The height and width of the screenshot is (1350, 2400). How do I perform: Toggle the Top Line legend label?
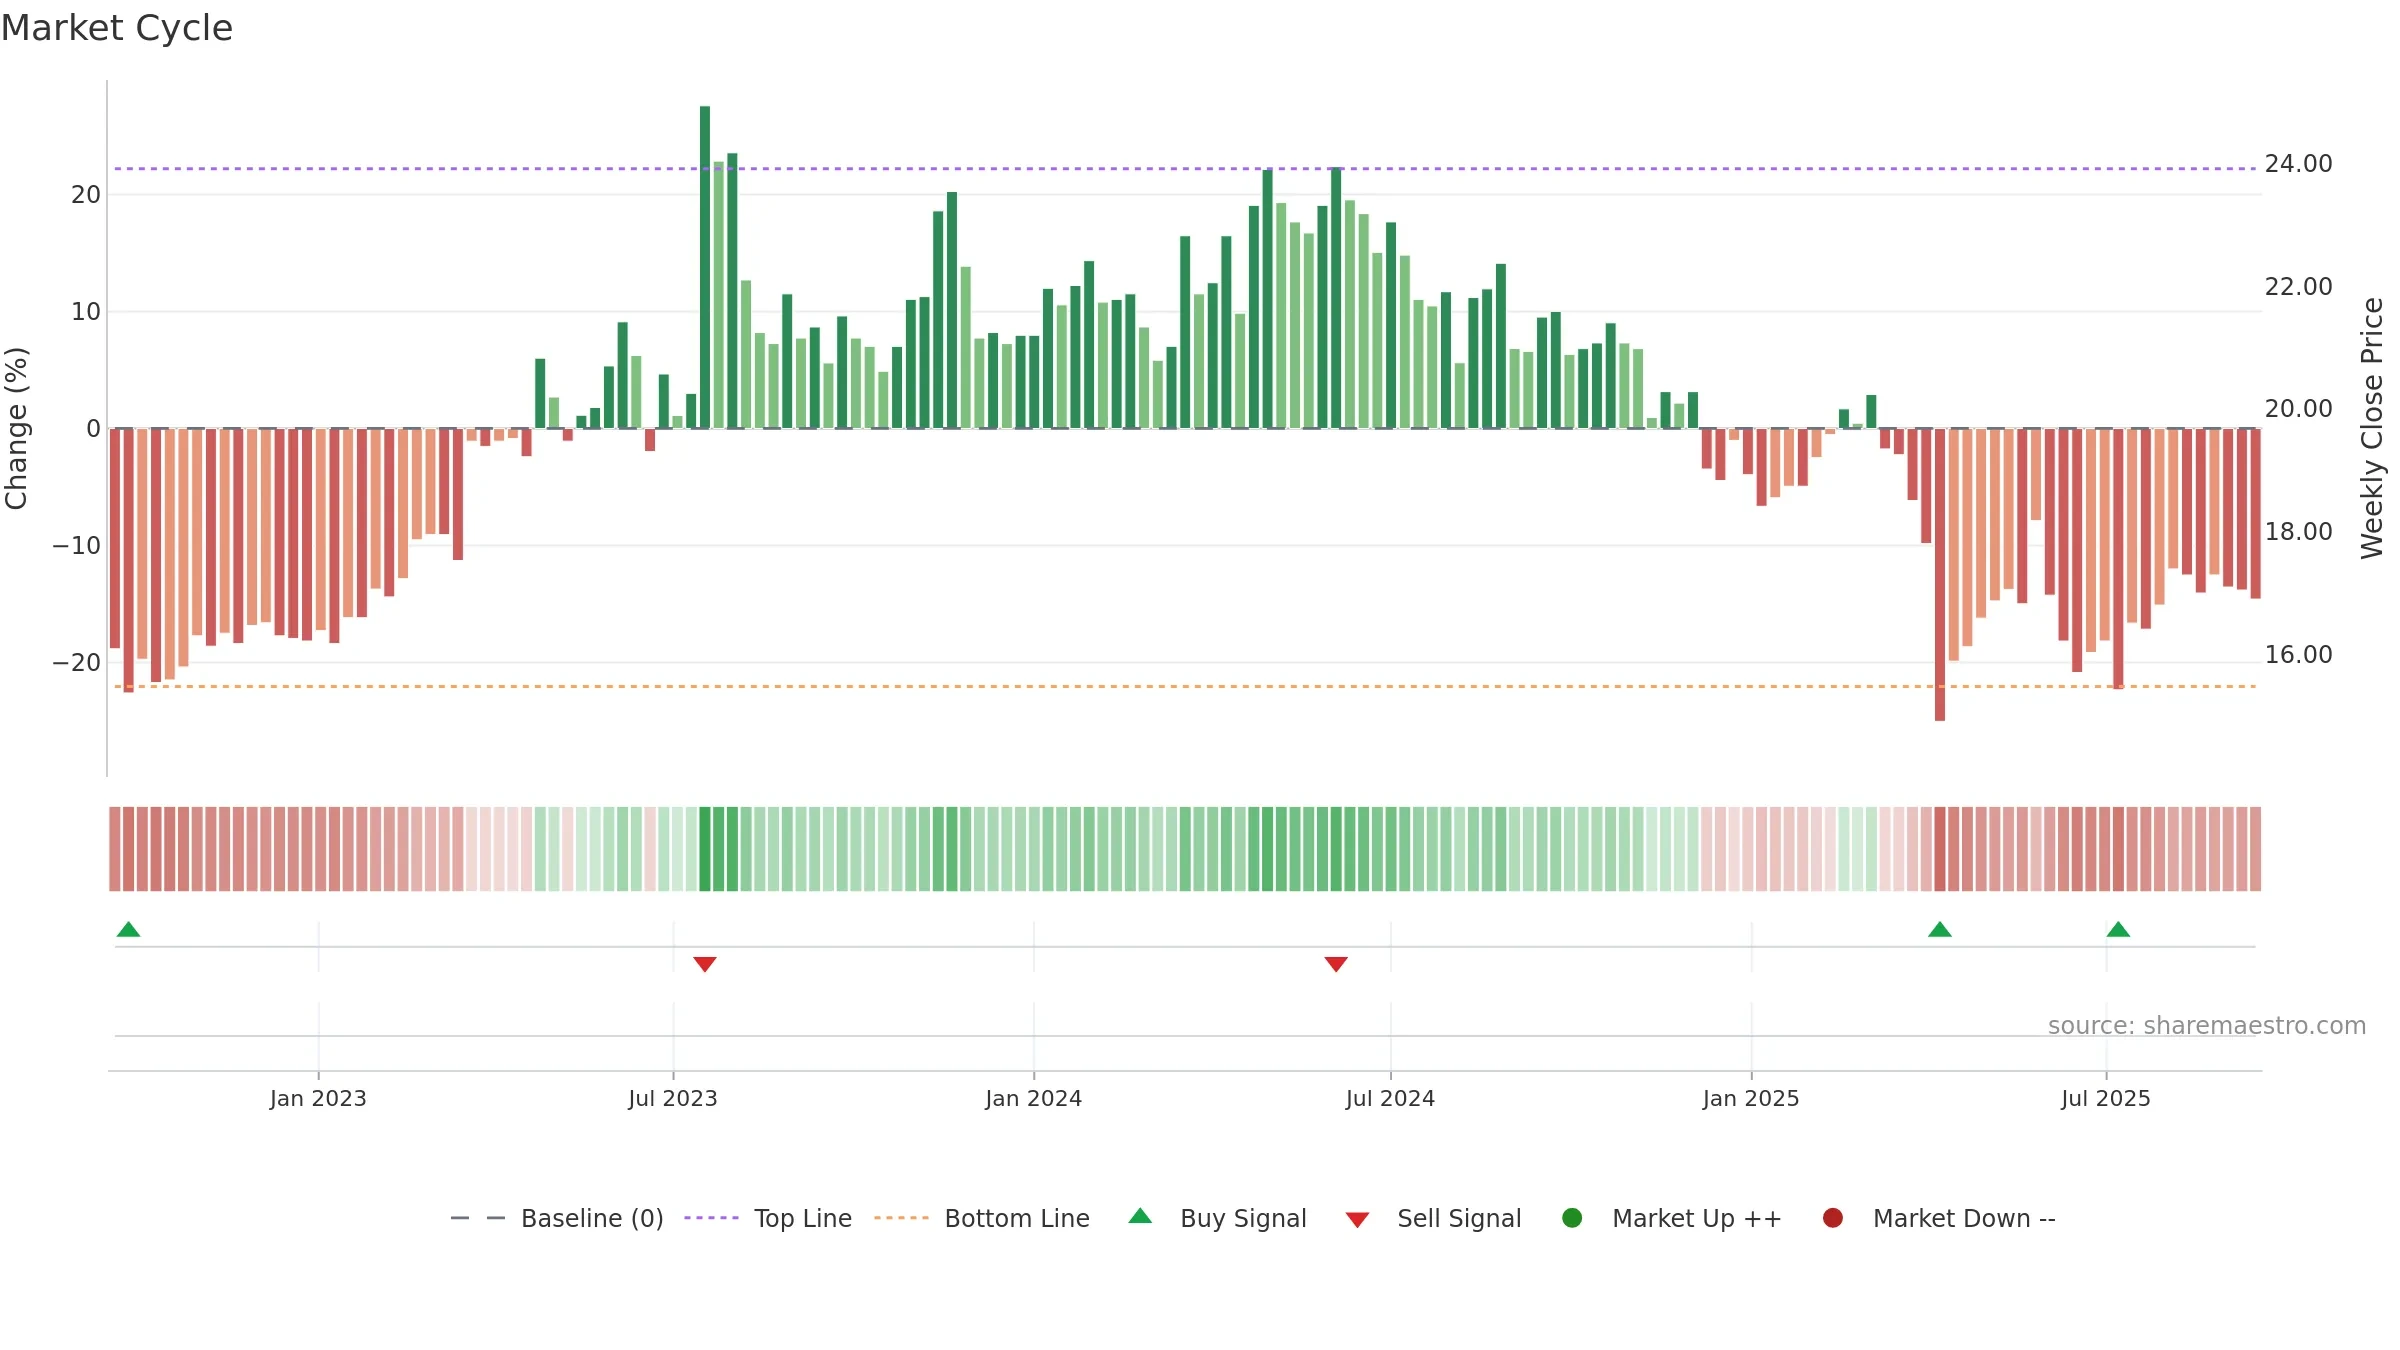coord(803,1218)
